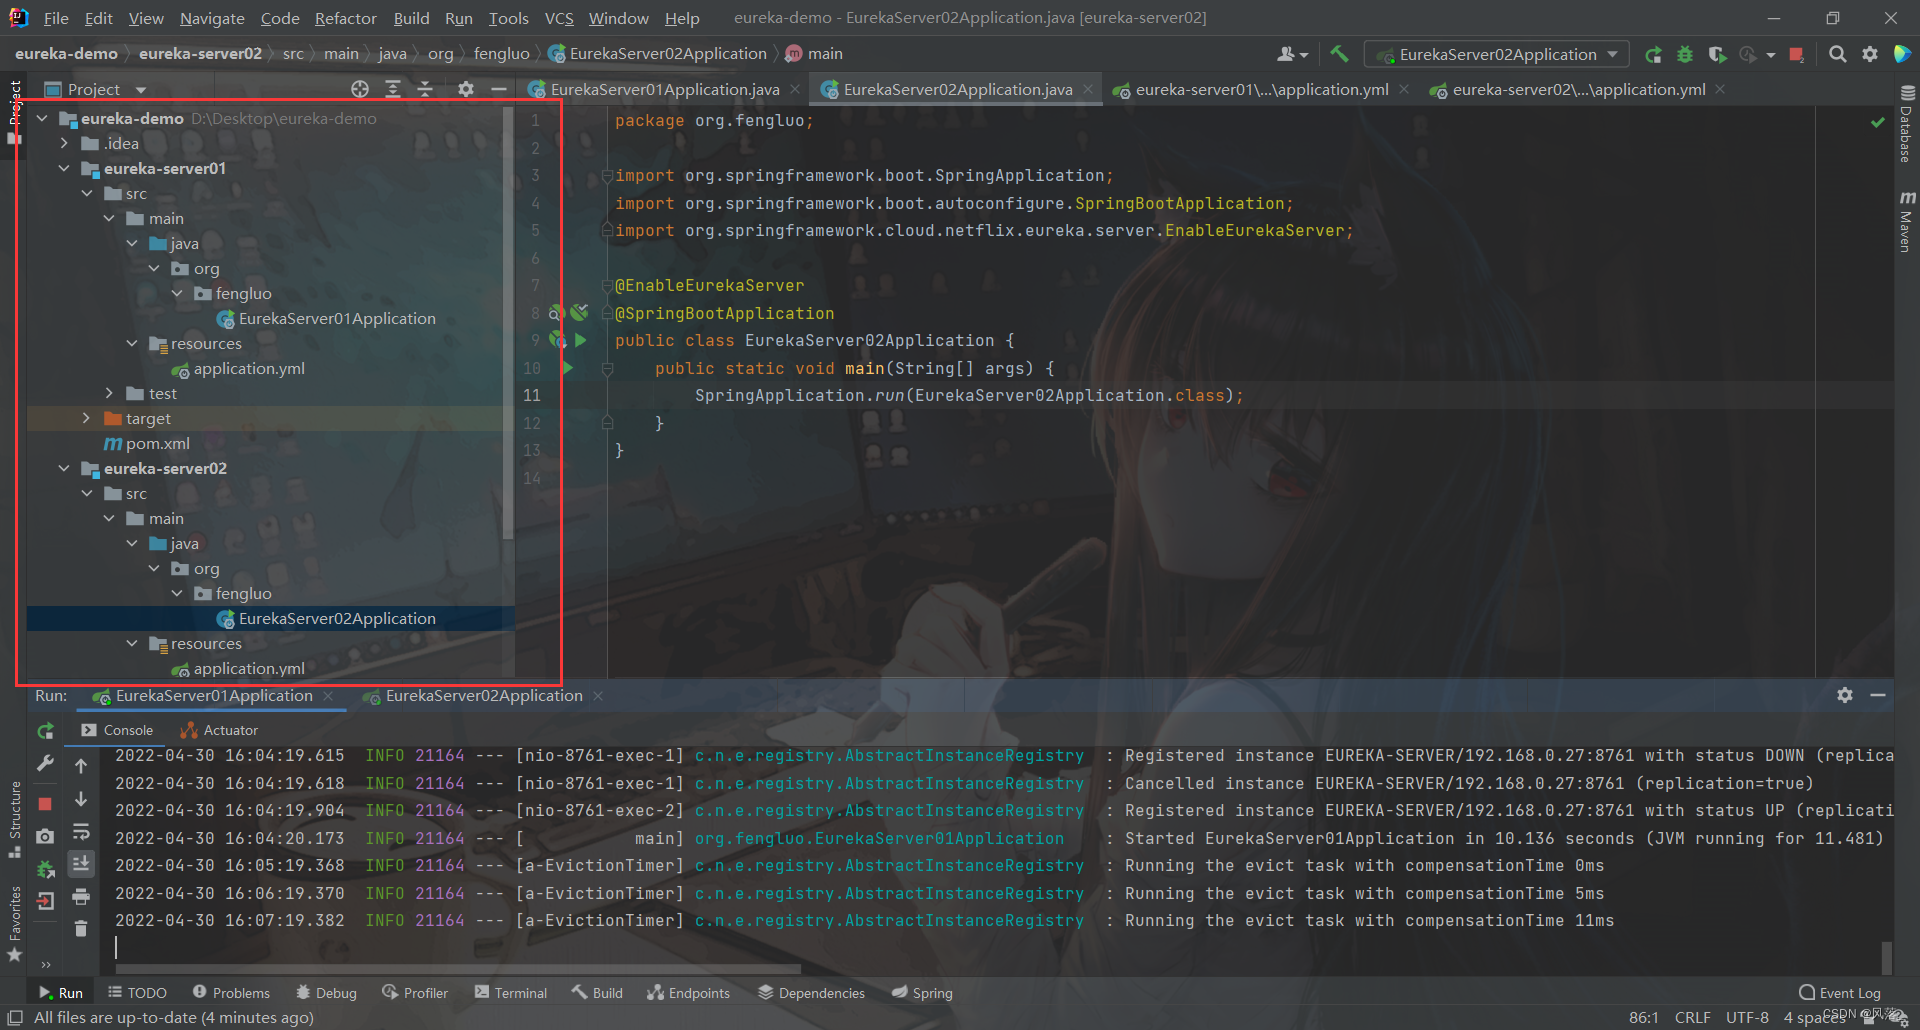Rerun application in Run panel
1920x1030 pixels.
click(x=45, y=731)
